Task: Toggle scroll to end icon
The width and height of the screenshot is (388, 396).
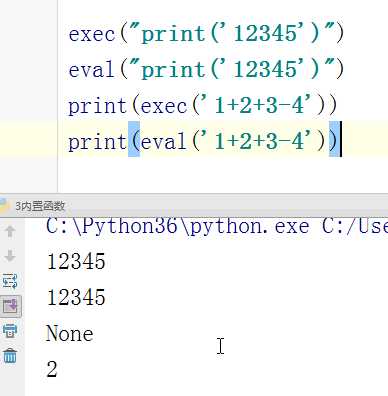Action: coord(11,306)
